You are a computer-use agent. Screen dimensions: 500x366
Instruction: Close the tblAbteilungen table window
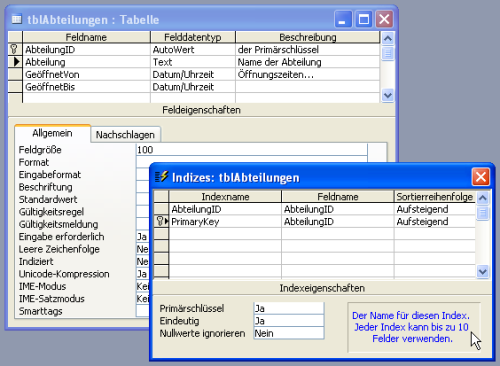click(x=384, y=19)
